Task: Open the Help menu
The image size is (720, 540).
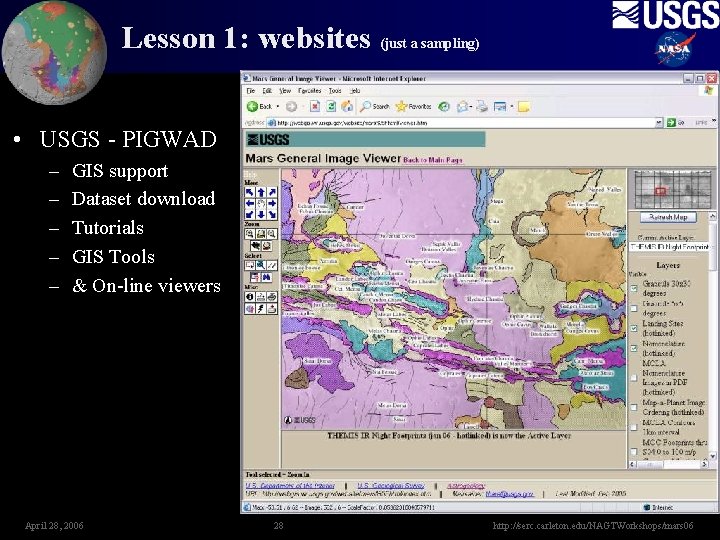Action: [354, 91]
